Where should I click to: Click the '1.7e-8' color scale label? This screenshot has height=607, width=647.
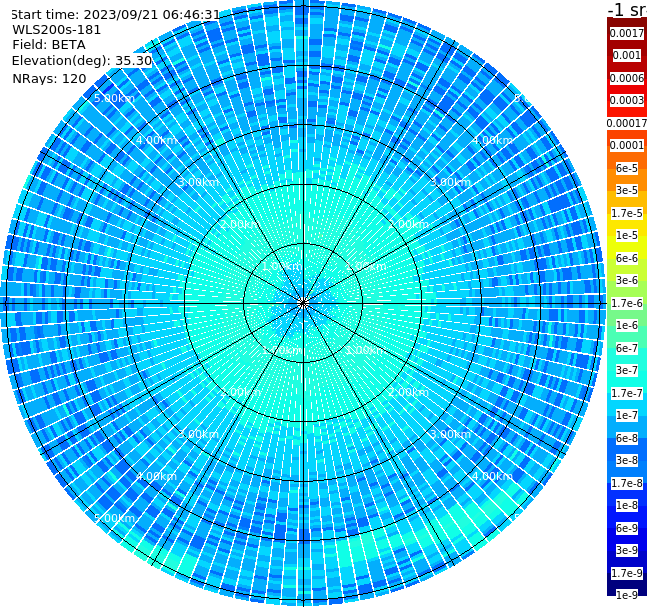627,483
